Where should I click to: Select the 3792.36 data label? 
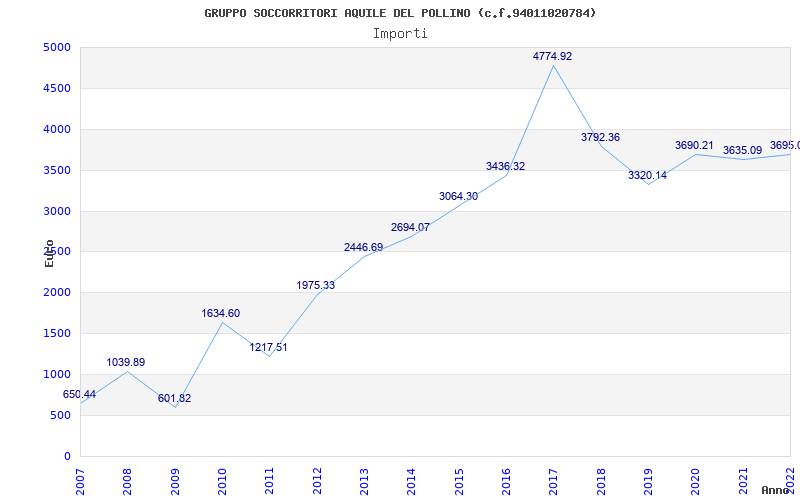[x=601, y=137]
